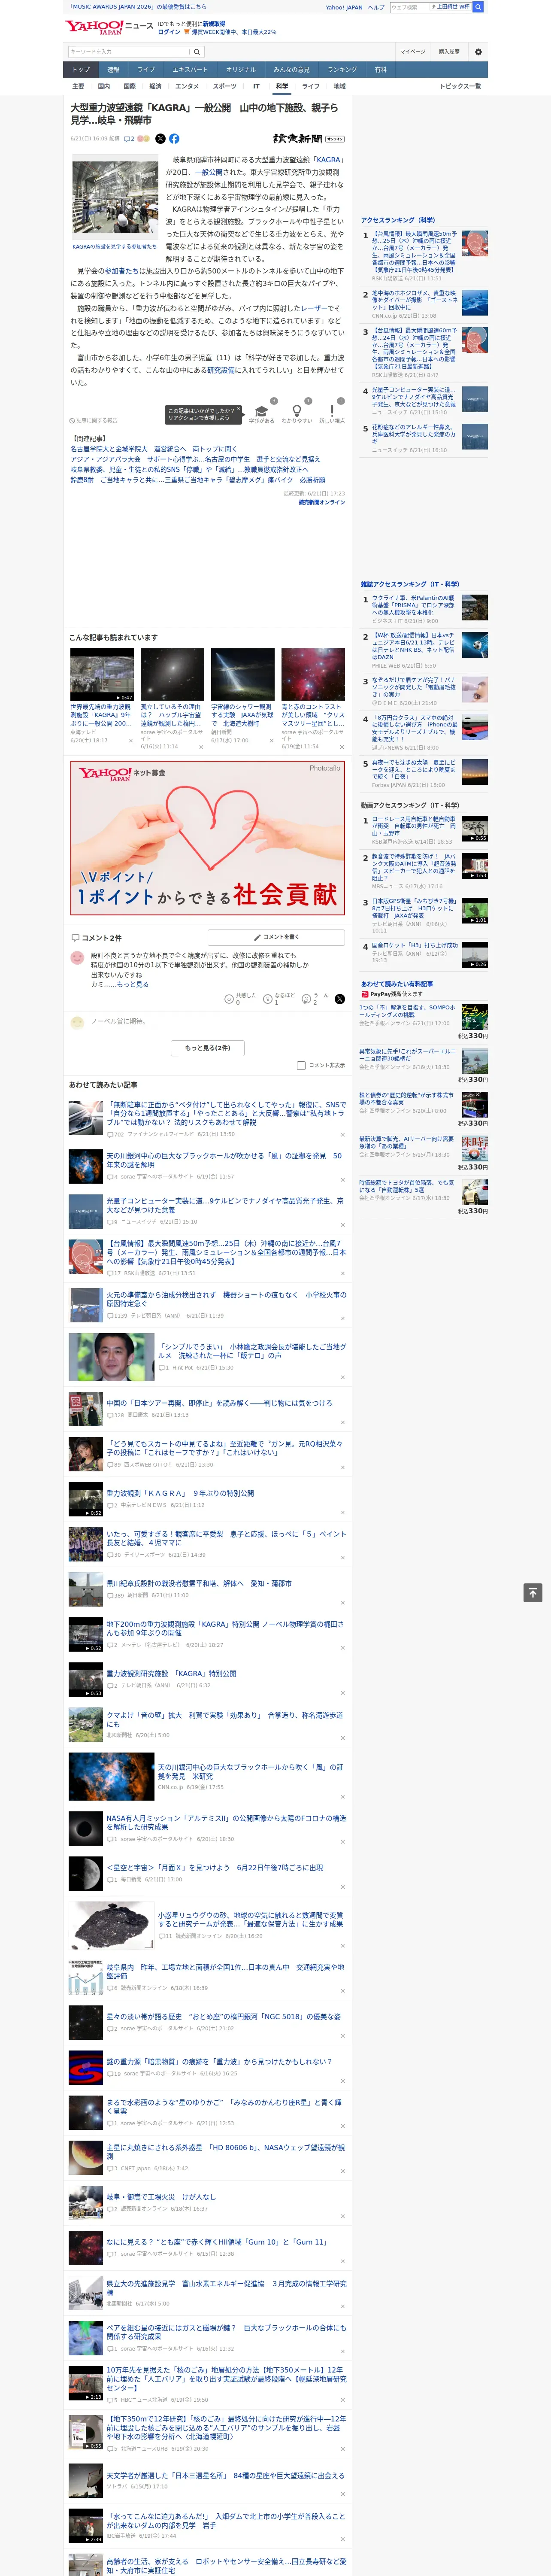Tick the コメント非表示 checkbox
The image size is (551, 2576).
click(301, 1066)
